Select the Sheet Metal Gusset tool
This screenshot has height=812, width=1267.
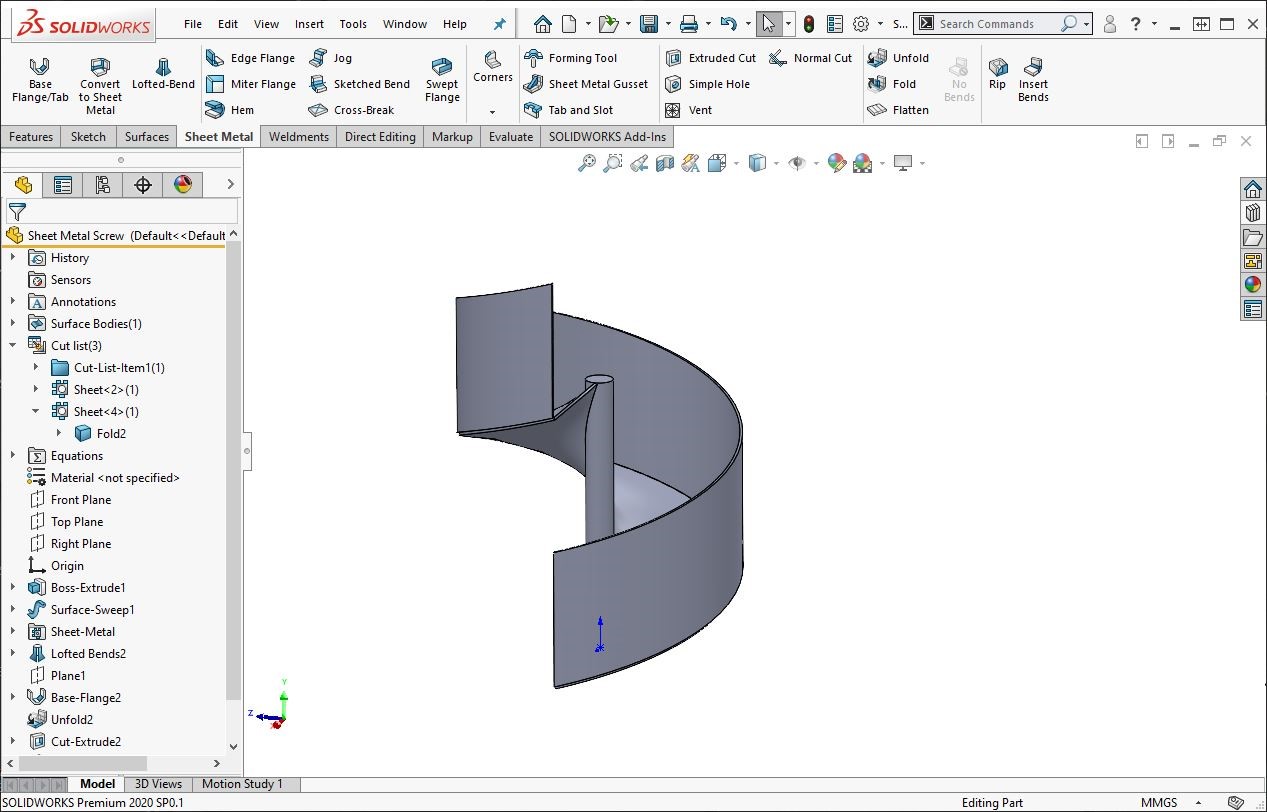click(587, 84)
